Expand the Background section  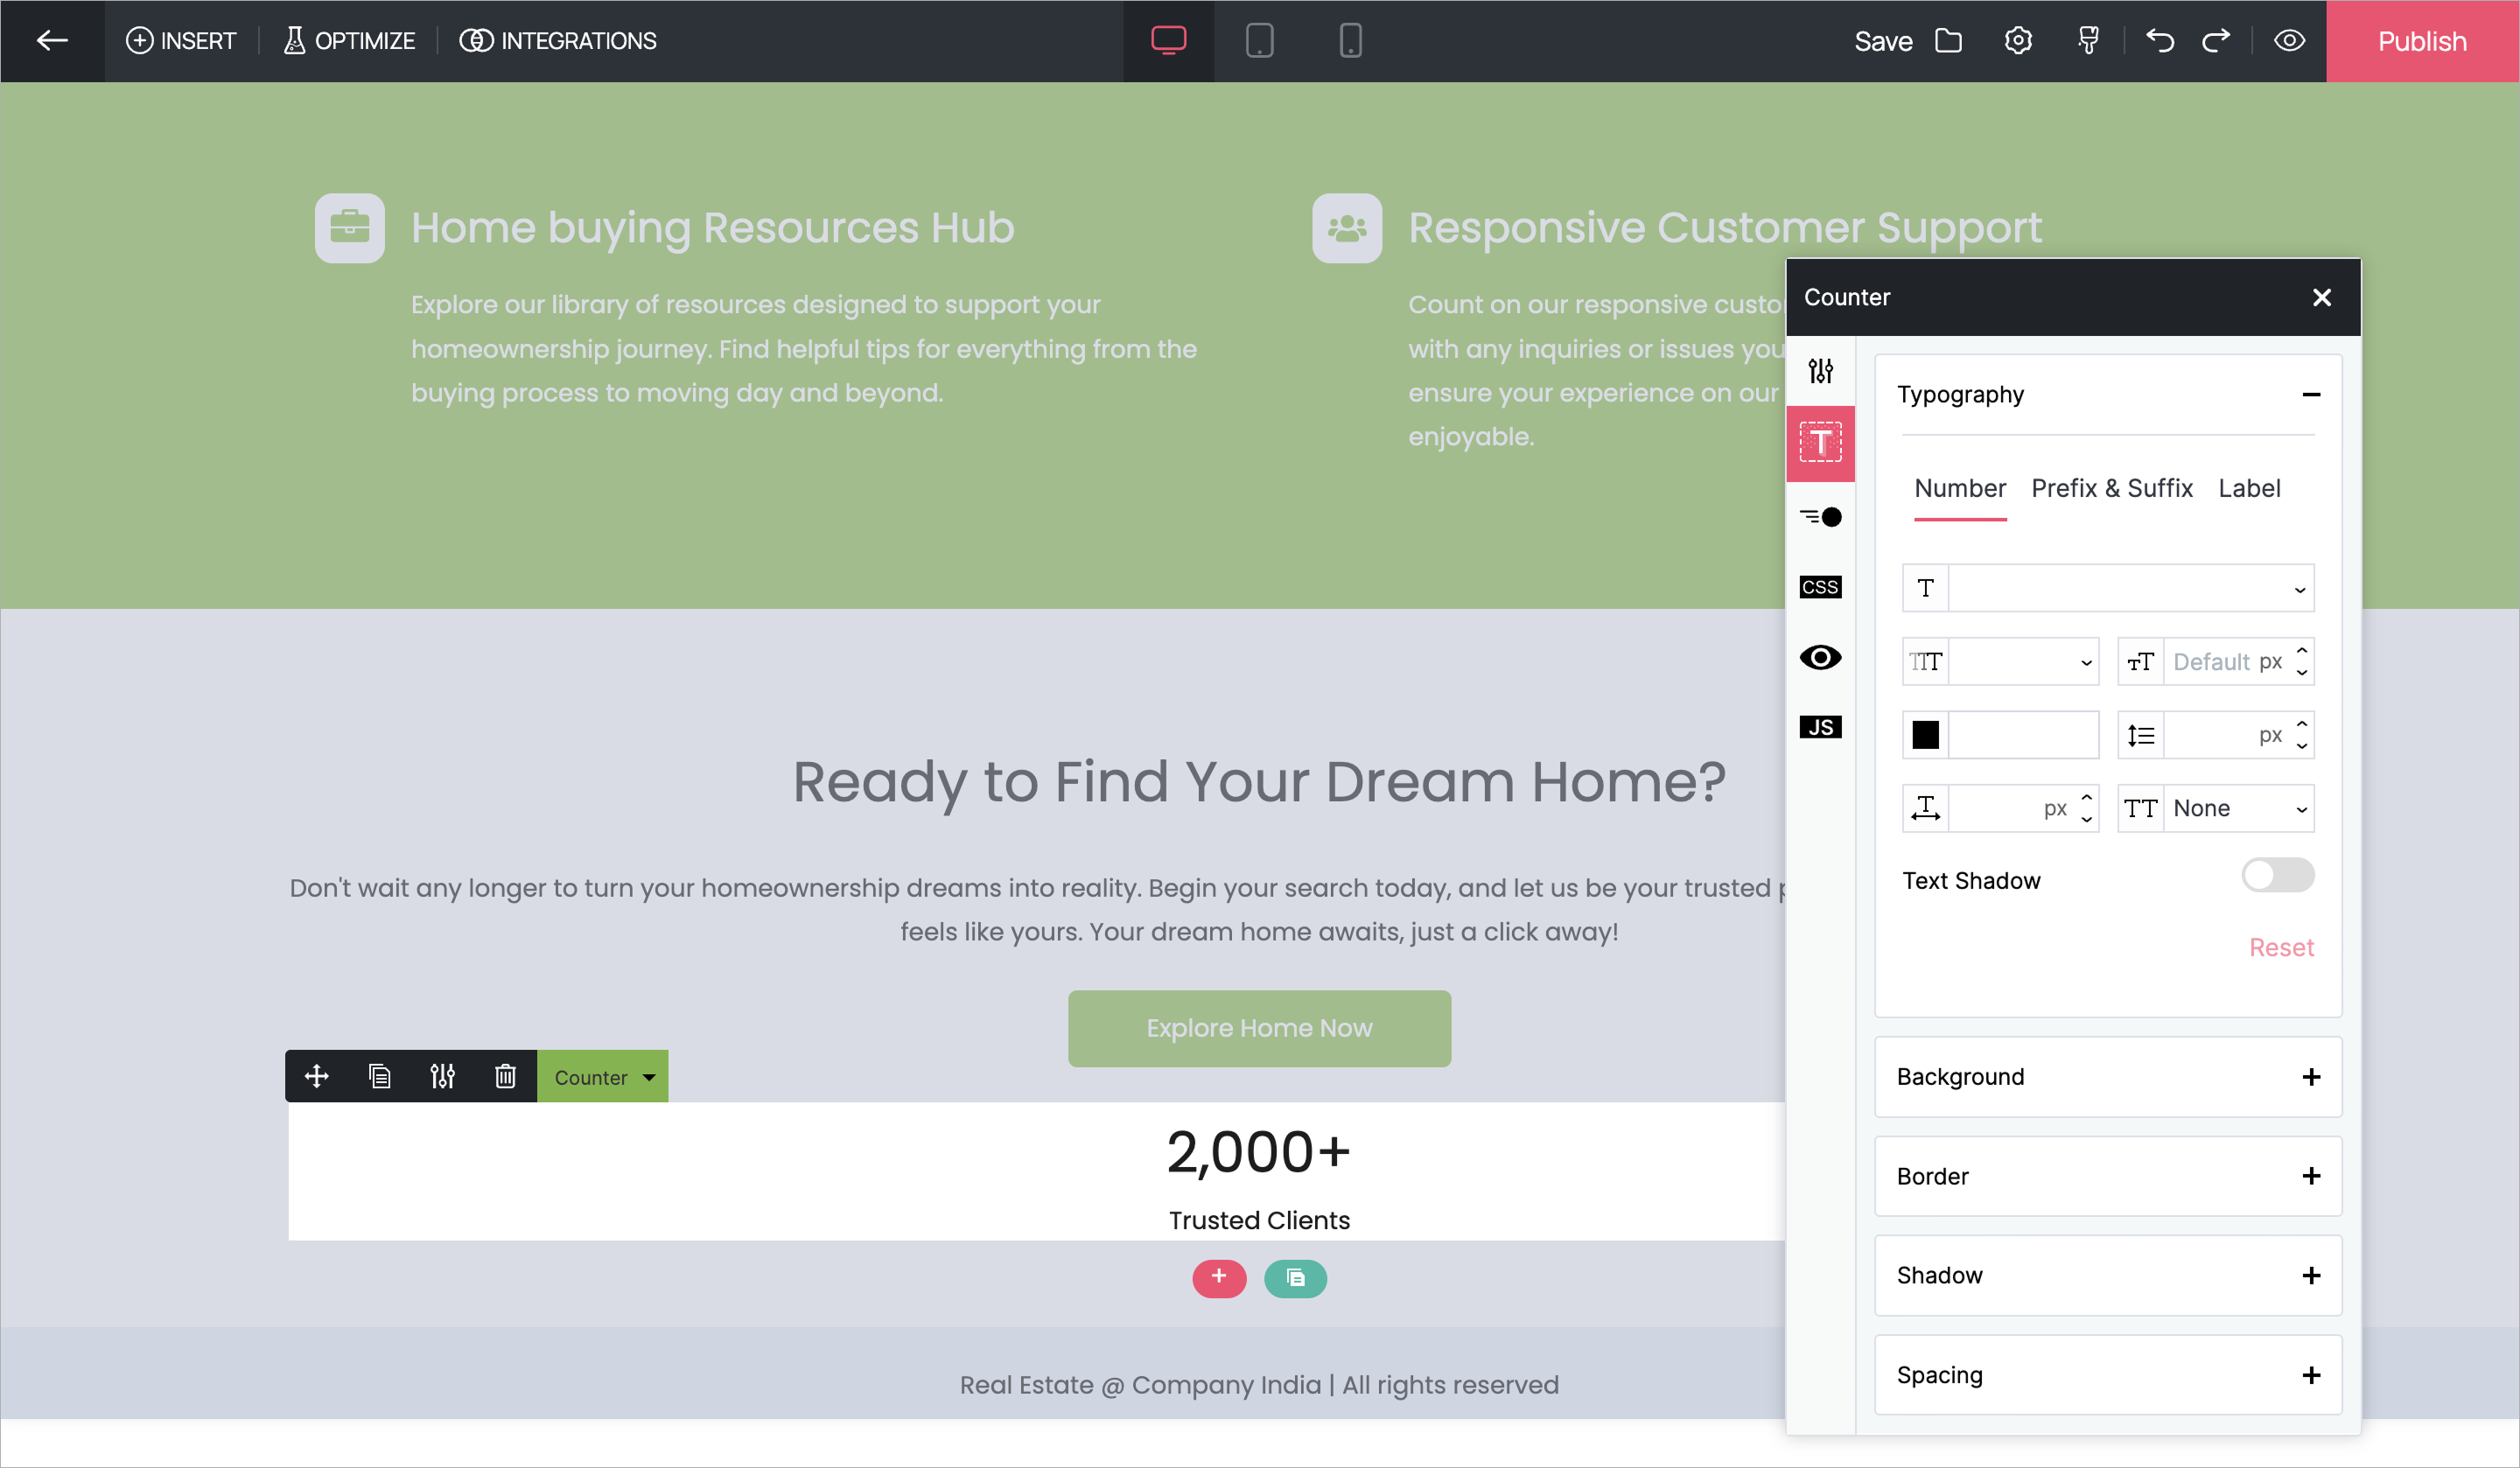click(2108, 1077)
